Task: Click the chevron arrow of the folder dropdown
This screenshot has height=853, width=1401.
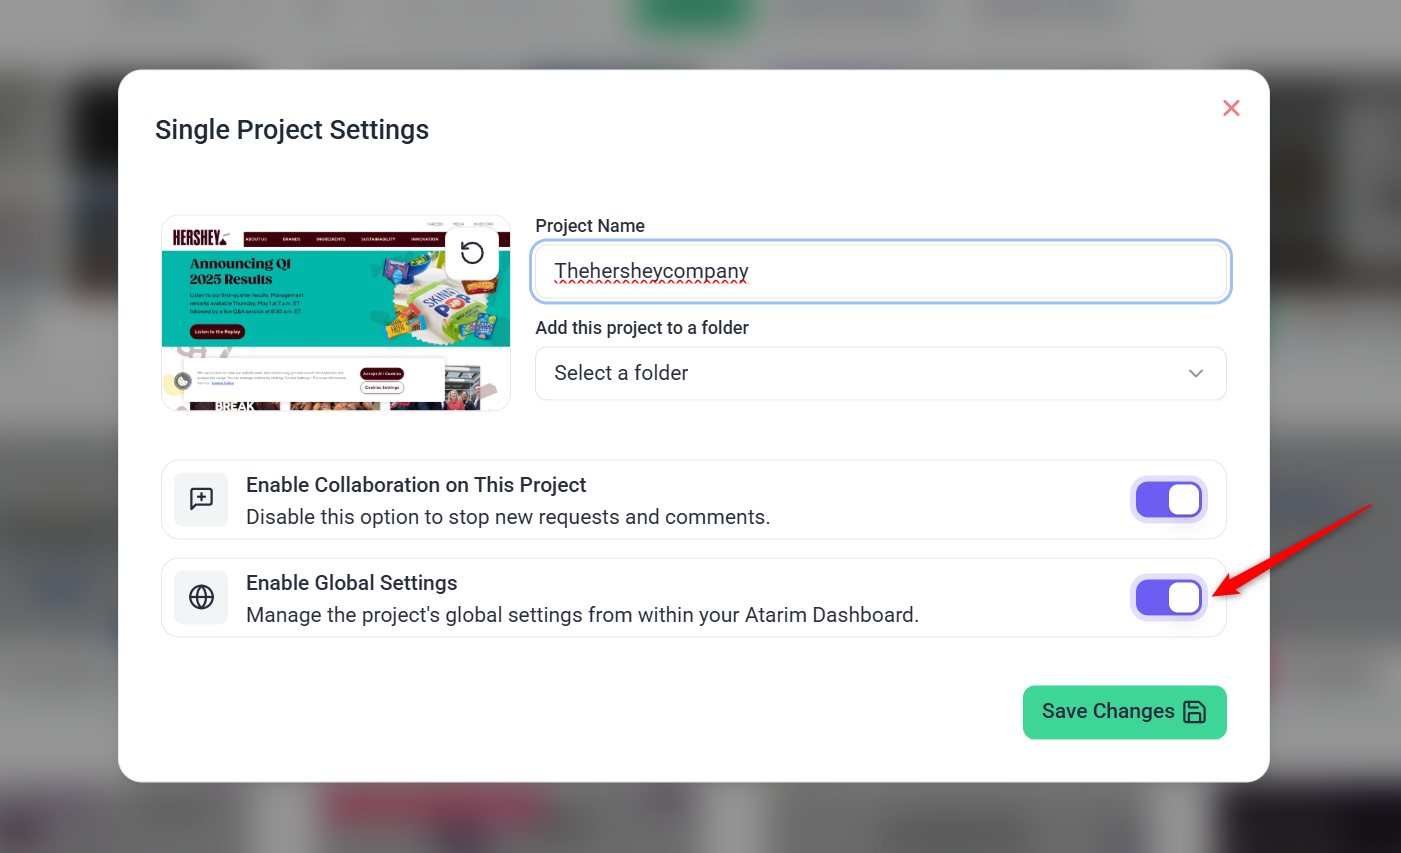Action: (x=1195, y=373)
